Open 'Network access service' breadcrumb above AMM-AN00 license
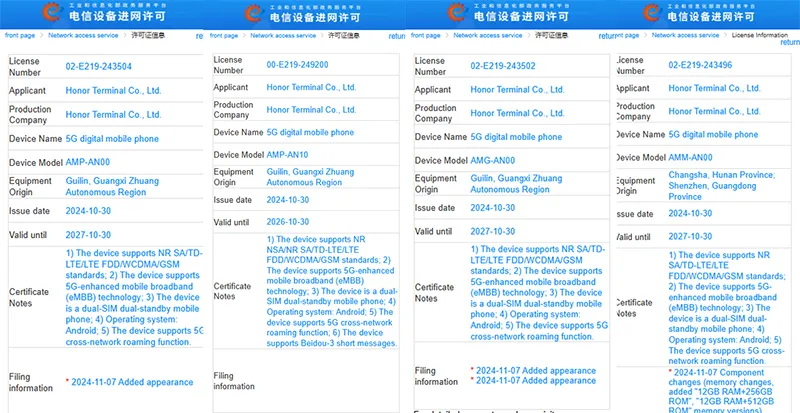 (x=685, y=35)
